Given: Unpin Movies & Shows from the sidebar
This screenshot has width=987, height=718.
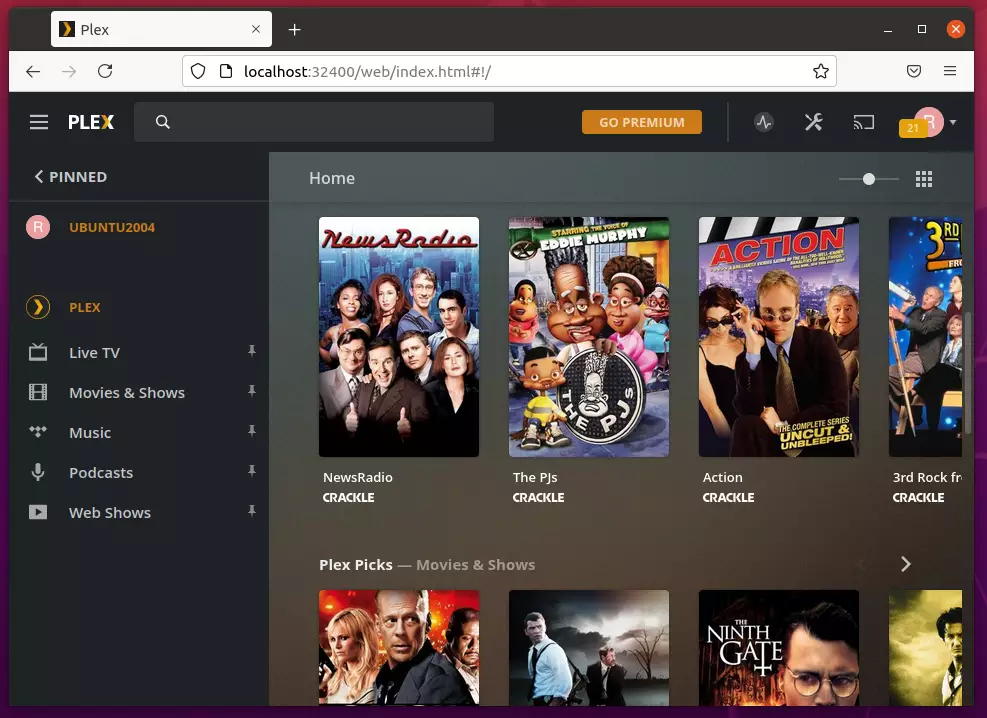Looking at the screenshot, I should click(x=252, y=391).
